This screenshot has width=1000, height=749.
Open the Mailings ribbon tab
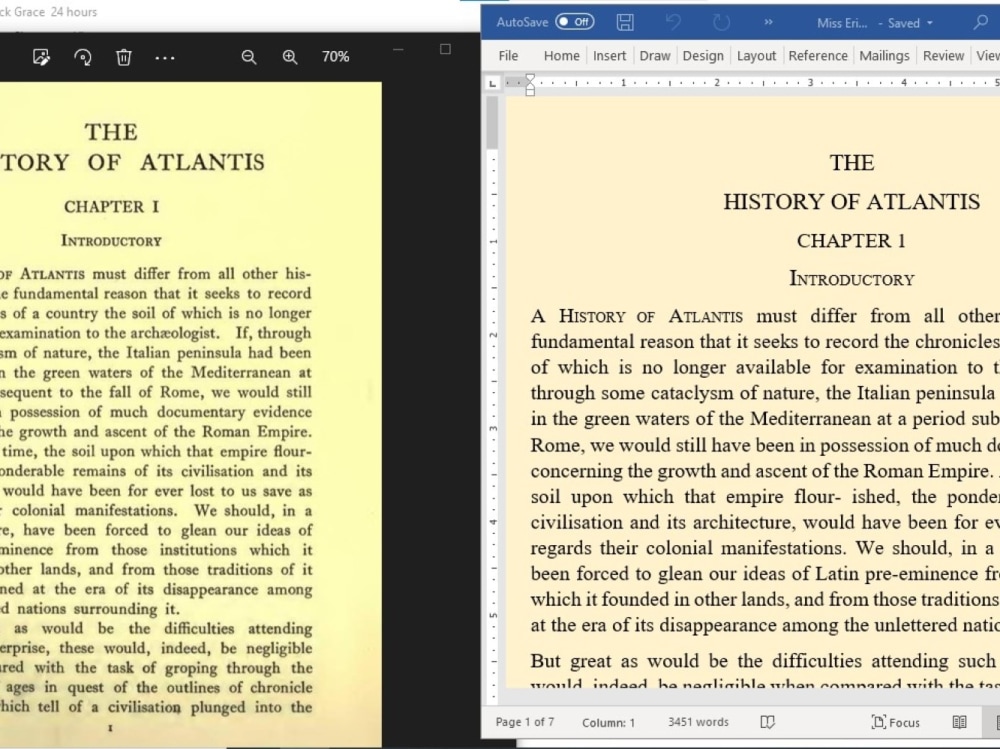click(884, 56)
